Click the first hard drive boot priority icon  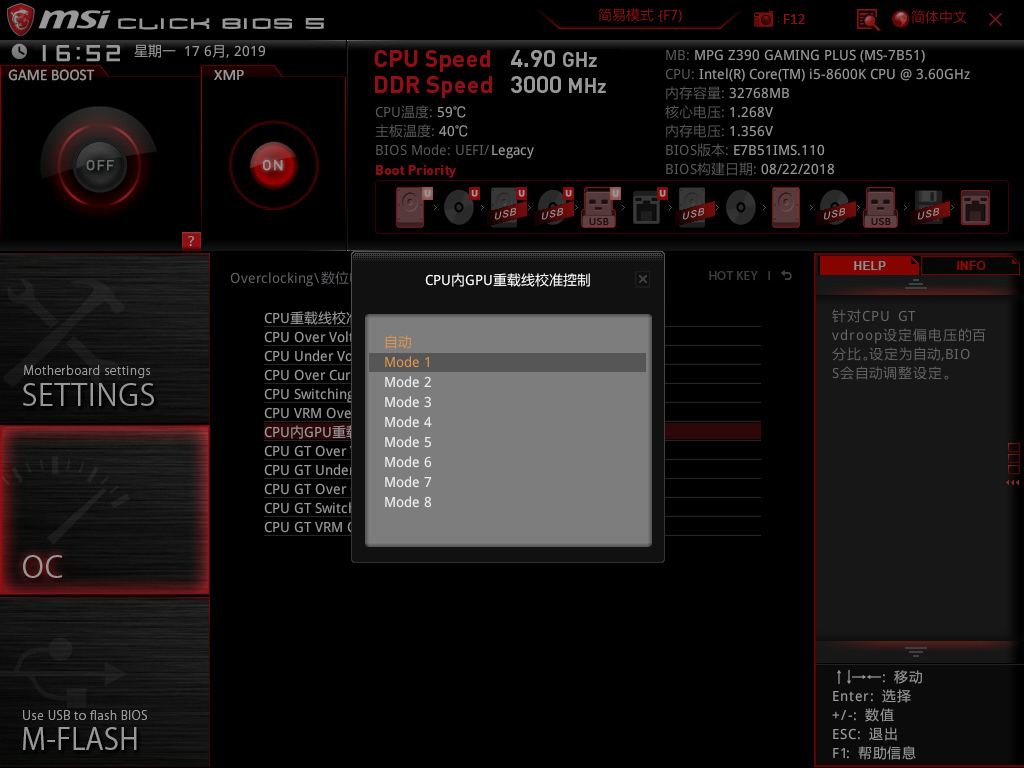409,205
